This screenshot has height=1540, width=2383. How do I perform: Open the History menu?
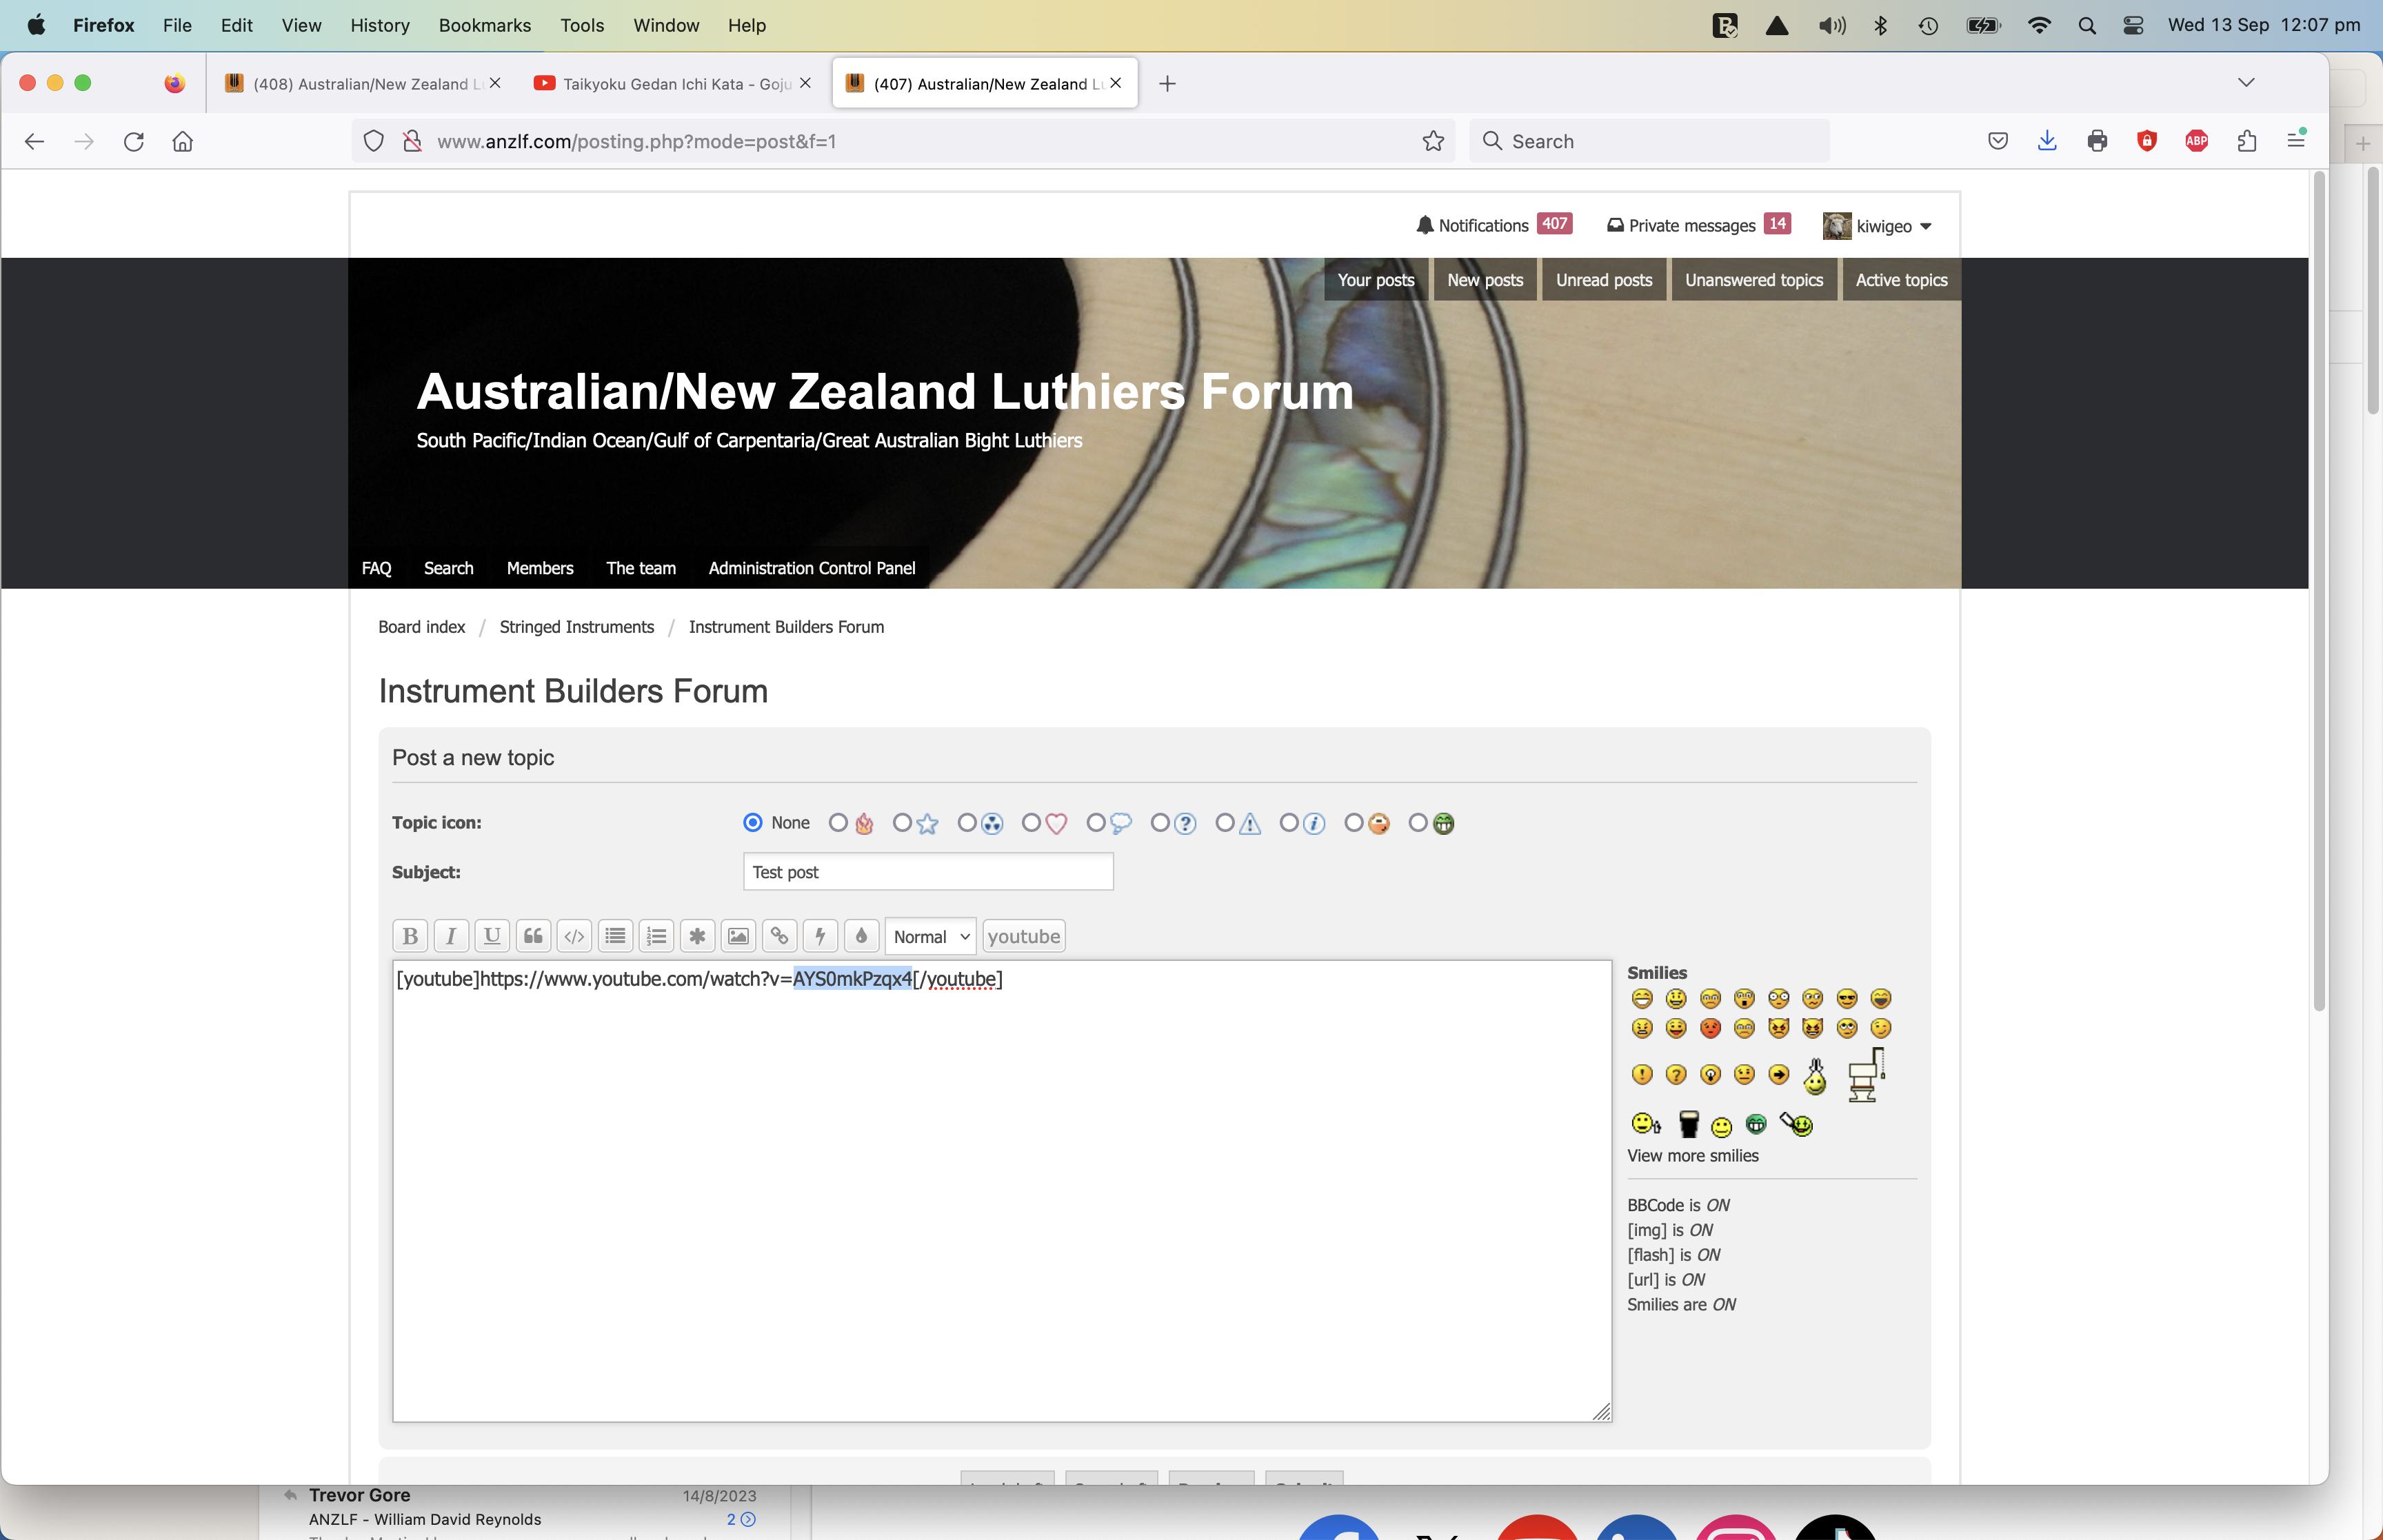380,25
